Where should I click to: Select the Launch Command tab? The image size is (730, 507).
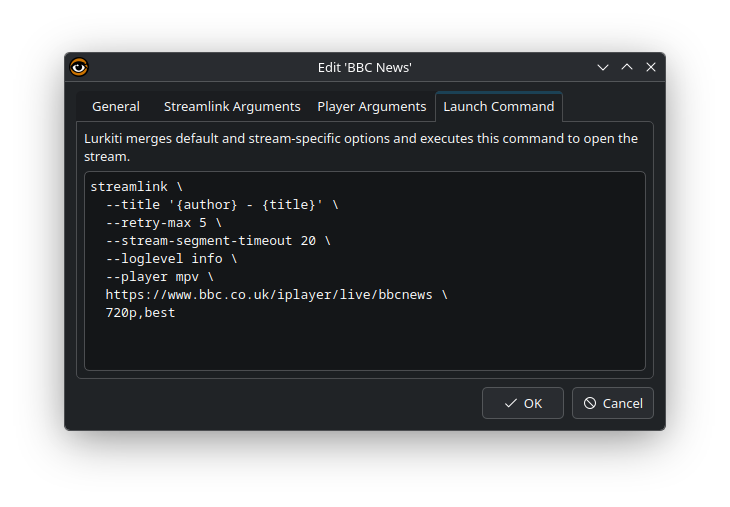coord(499,107)
